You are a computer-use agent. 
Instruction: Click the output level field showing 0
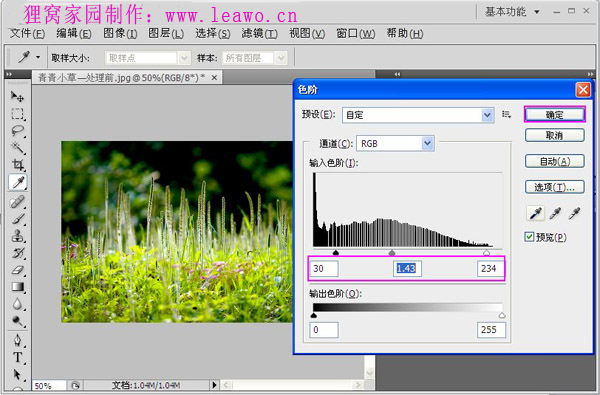coord(324,330)
